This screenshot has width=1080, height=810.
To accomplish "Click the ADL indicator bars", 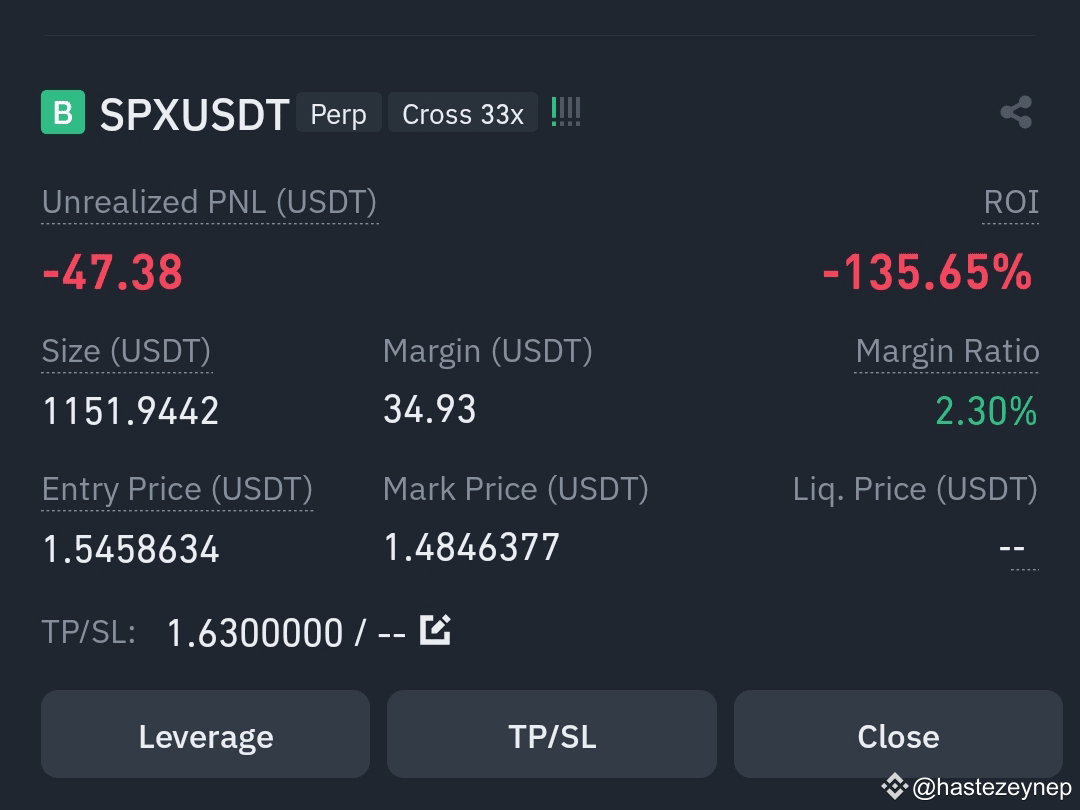I will (566, 112).
